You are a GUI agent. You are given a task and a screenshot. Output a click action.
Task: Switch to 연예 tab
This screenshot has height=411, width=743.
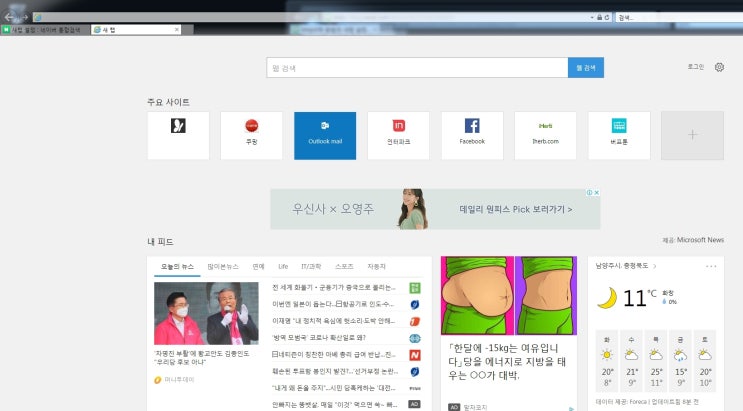click(258, 267)
